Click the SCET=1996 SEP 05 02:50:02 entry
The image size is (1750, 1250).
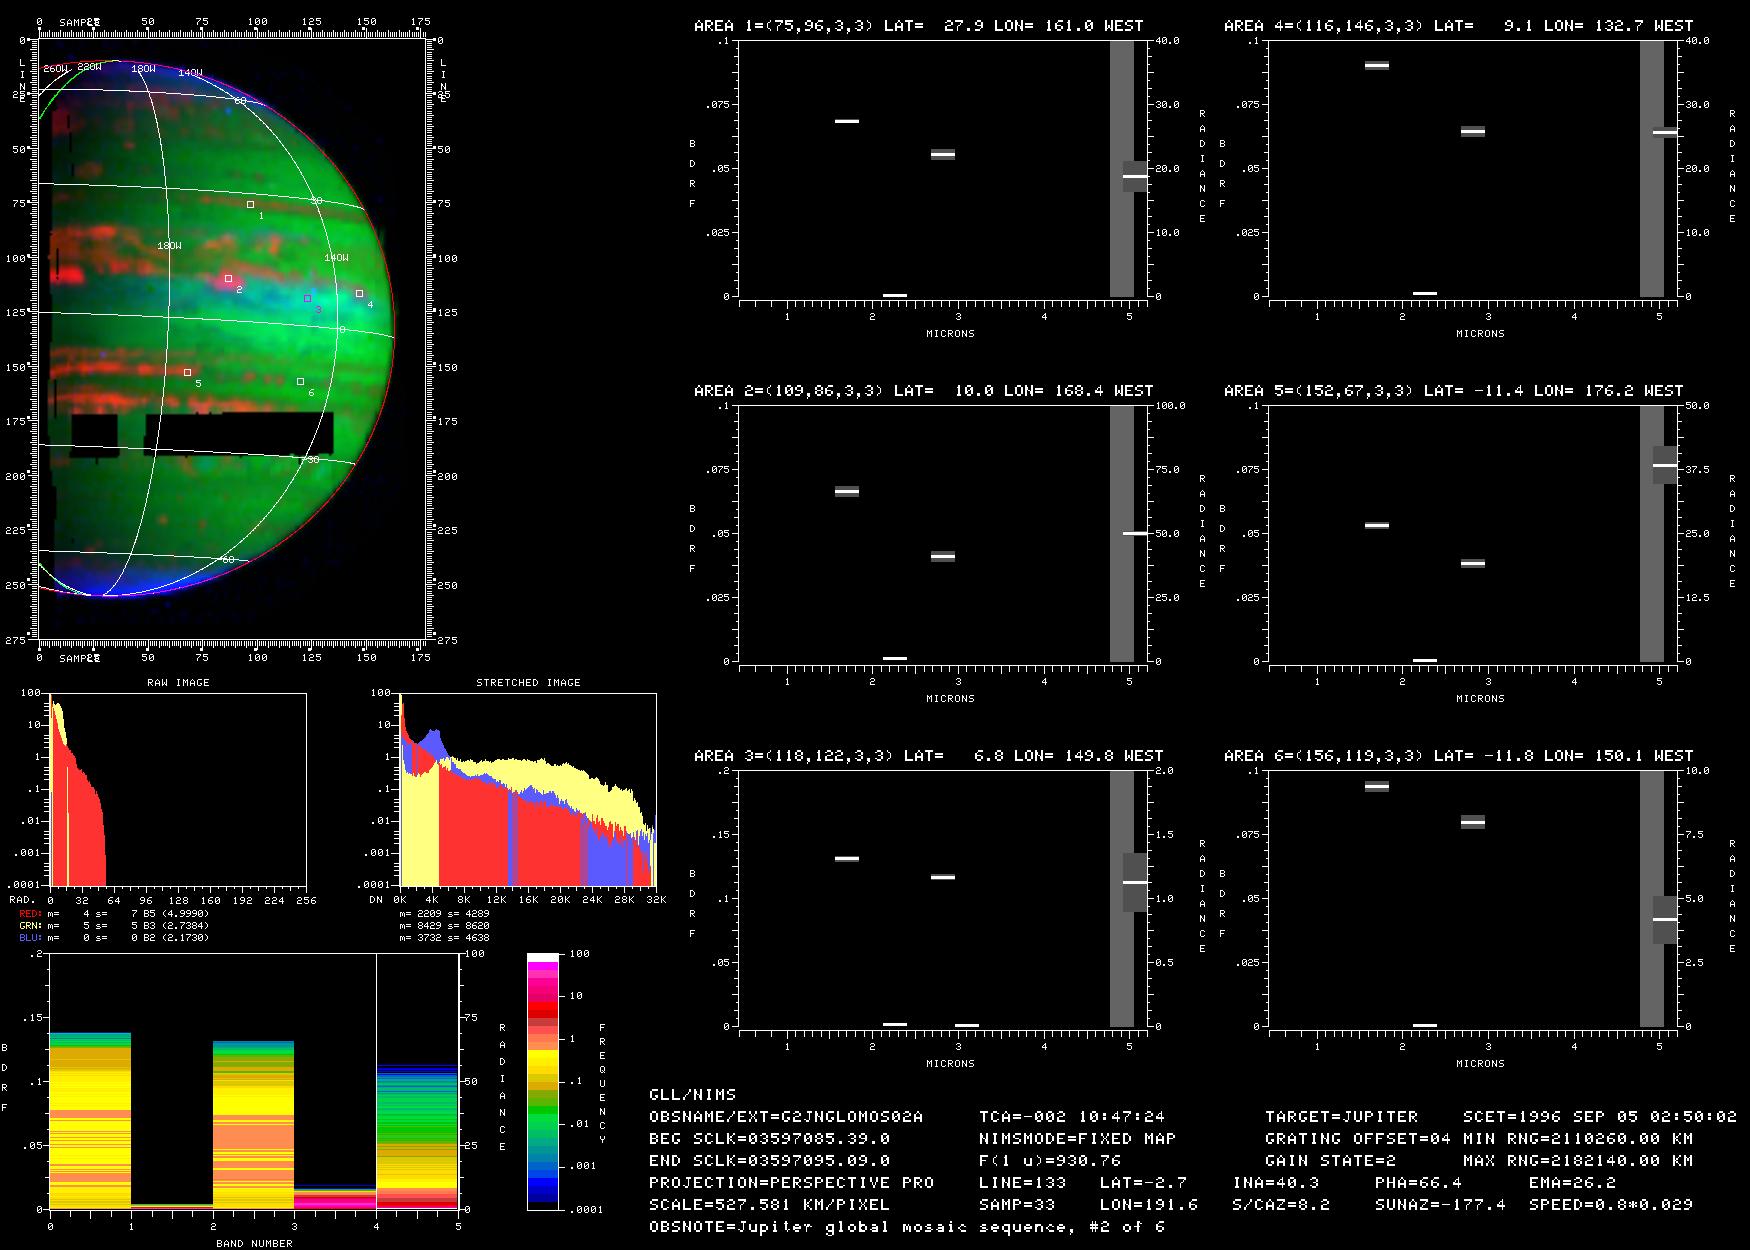tap(1600, 1117)
